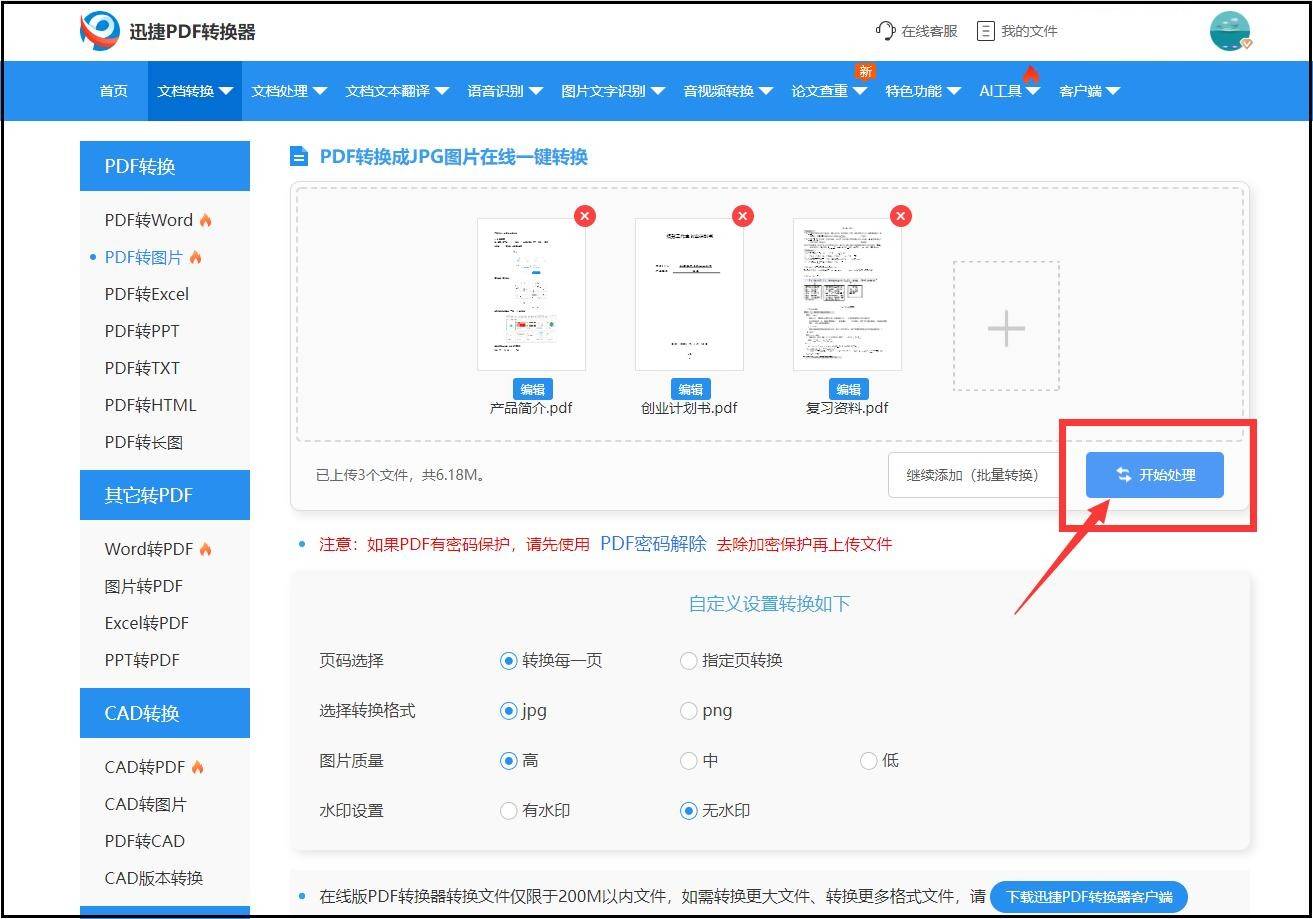The height and width of the screenshot is (919, 1313).
Task: Click the plus icon to add another file
Action: [1006, 327]
